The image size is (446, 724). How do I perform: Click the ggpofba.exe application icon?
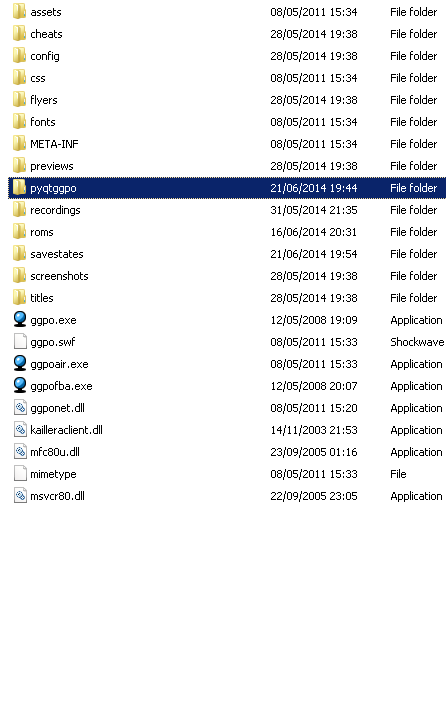(19, 386)
